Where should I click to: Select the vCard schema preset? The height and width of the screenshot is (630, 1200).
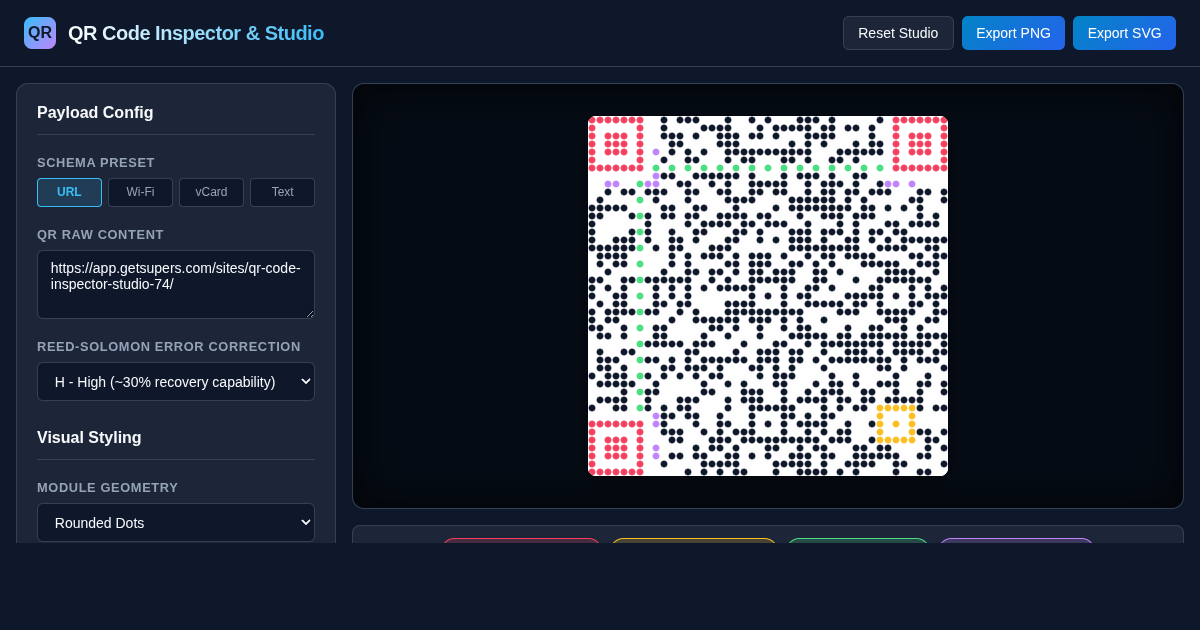pyautogui.click(x=211, y=192)
